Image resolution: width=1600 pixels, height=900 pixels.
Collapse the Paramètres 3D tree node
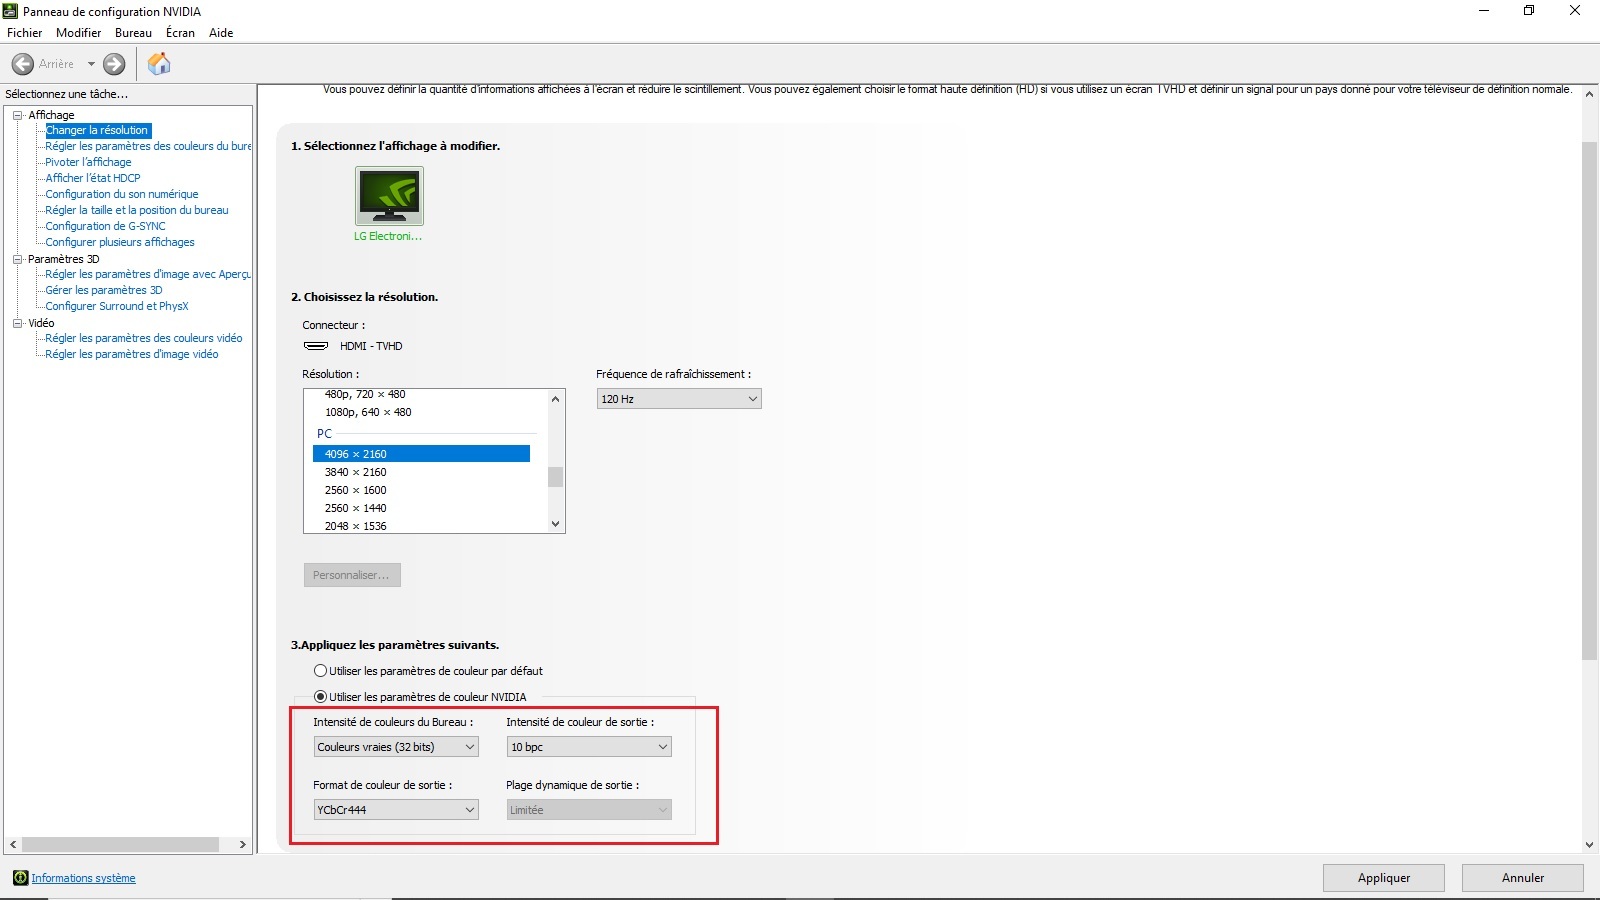coord(17,259)
